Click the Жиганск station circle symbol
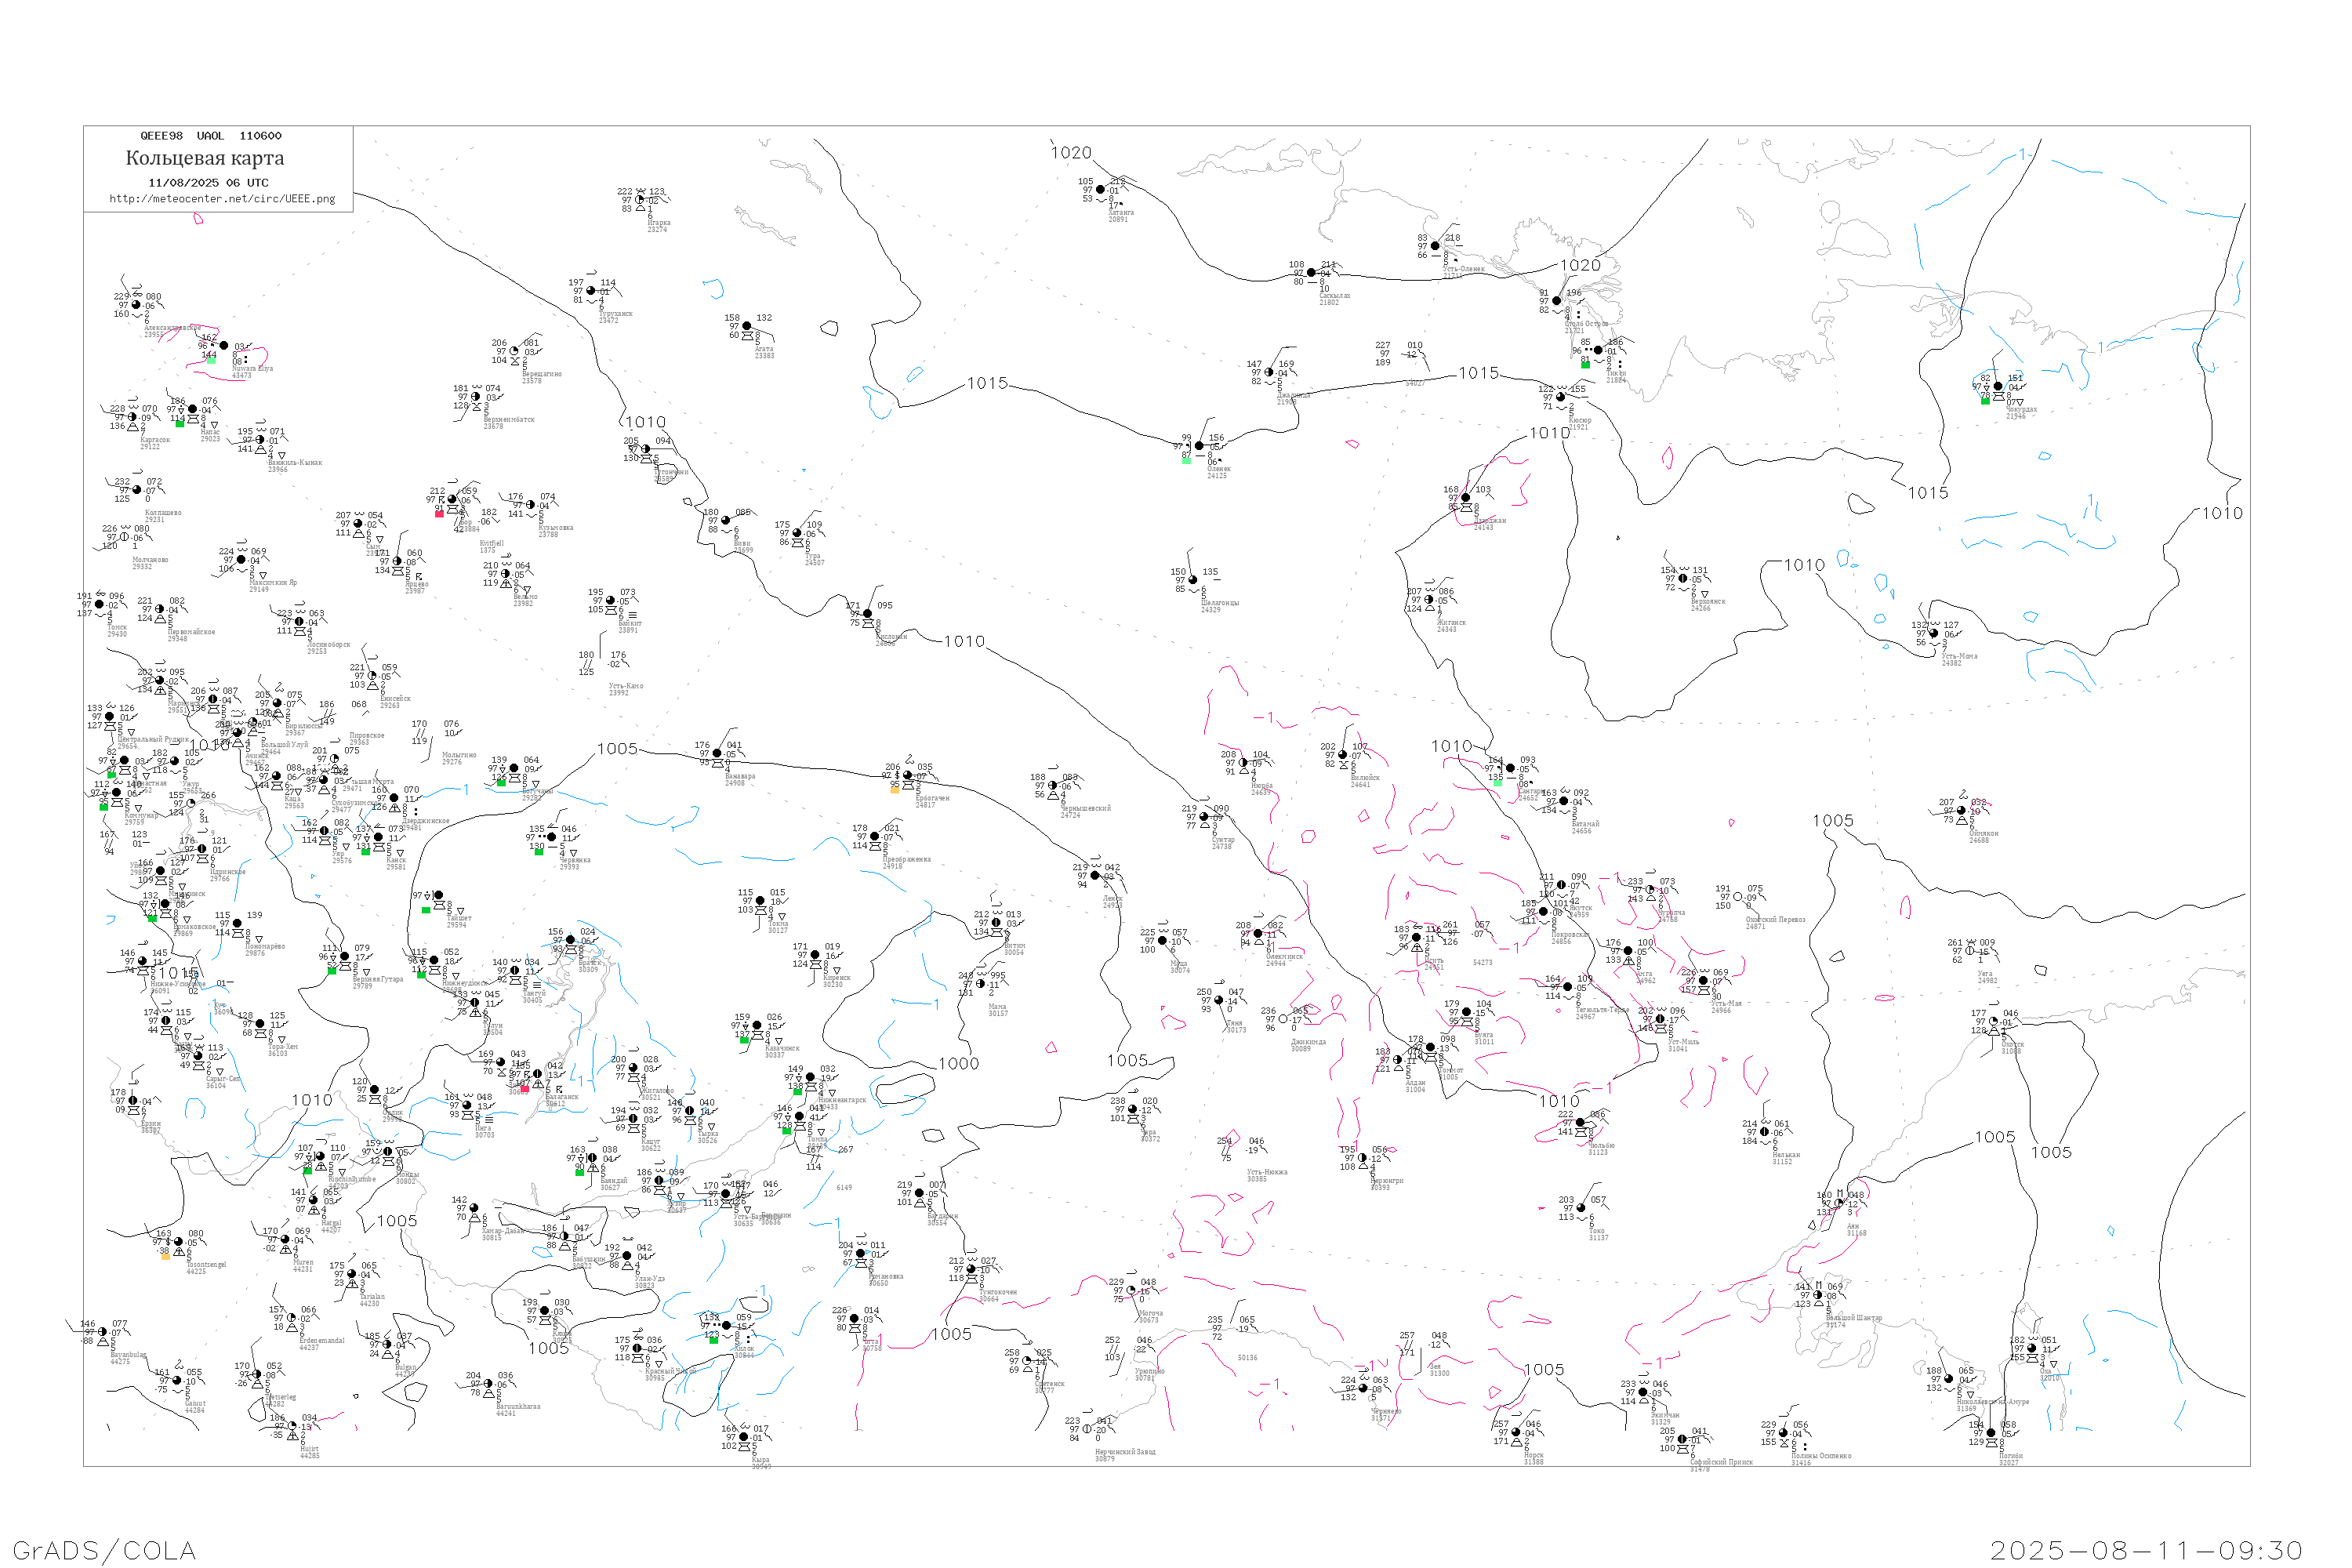 click(1429, 600)
